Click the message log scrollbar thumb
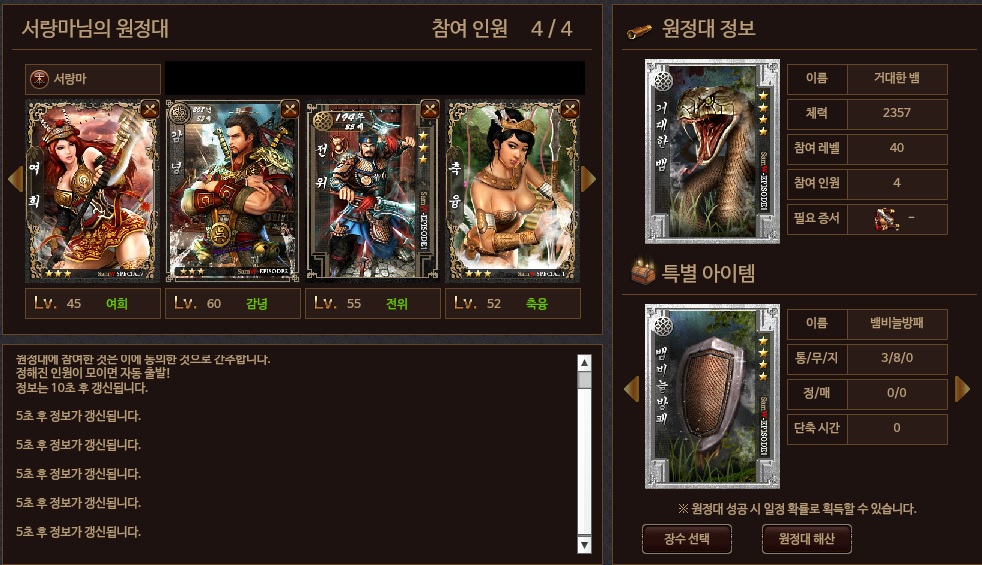 [x=584, y=380]
